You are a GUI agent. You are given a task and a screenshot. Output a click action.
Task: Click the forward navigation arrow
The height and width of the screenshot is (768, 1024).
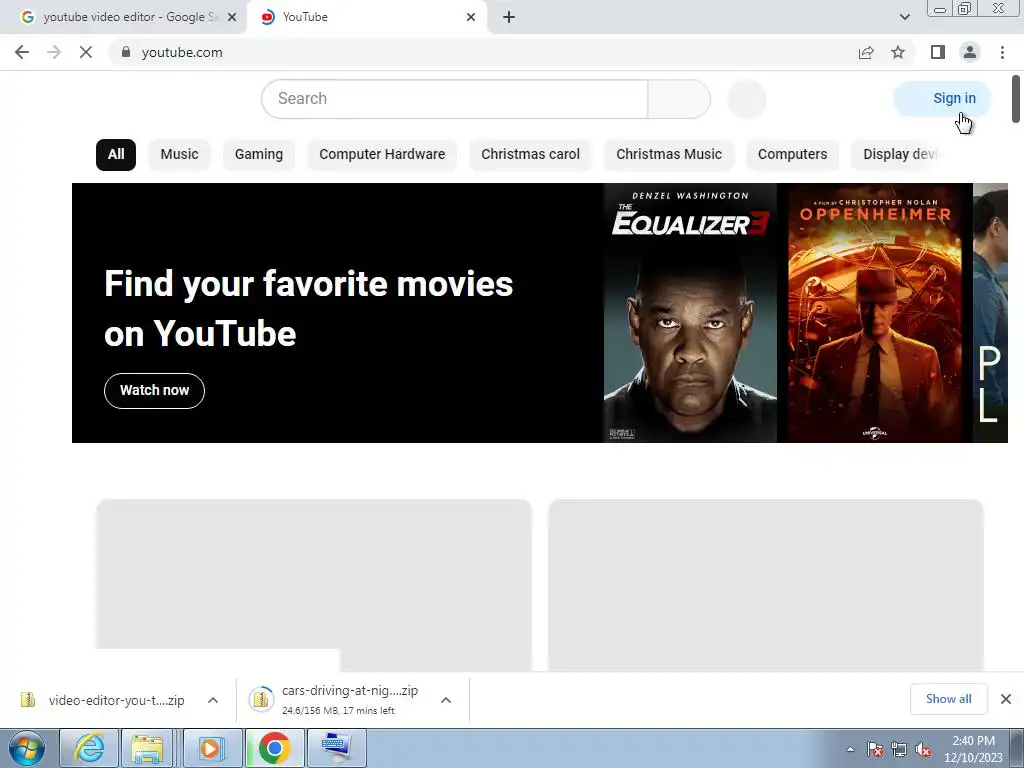point(54,52)
